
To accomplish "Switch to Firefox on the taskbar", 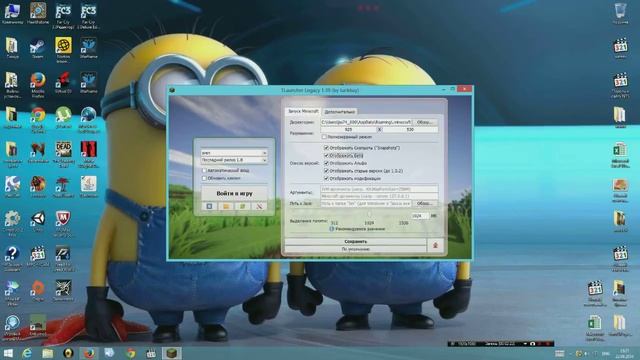I will point(89,353).
